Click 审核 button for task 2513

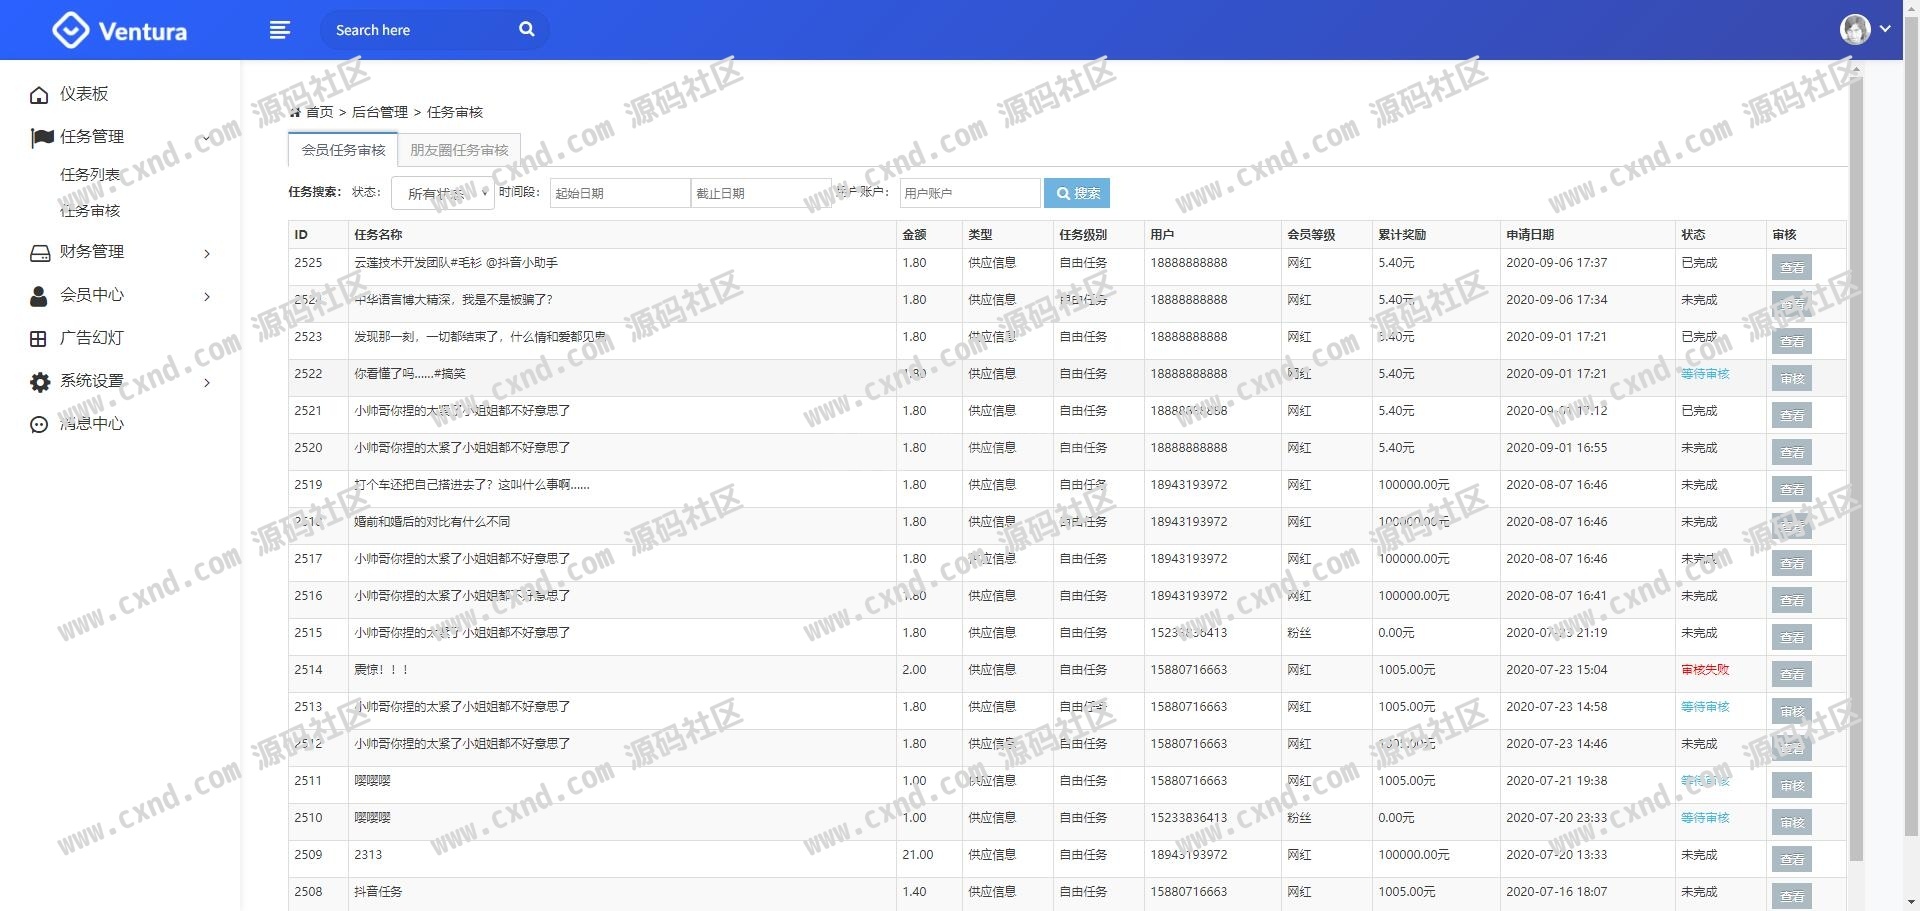pyautogui.click(x=1791, y=711)
